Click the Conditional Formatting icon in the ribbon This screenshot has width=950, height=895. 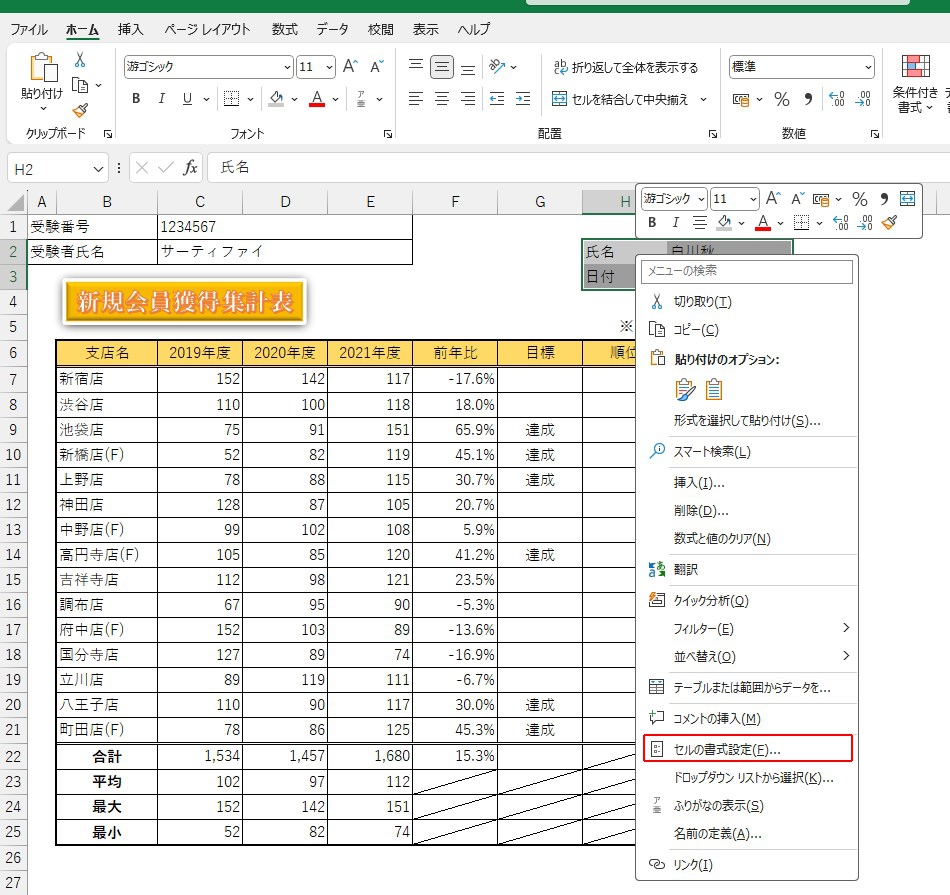coord(915,67)
